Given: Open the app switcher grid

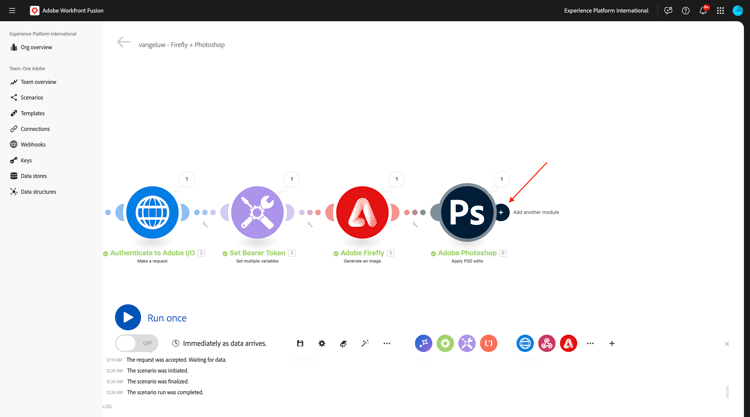Looking at the screenshot, I should pos(720,11).
